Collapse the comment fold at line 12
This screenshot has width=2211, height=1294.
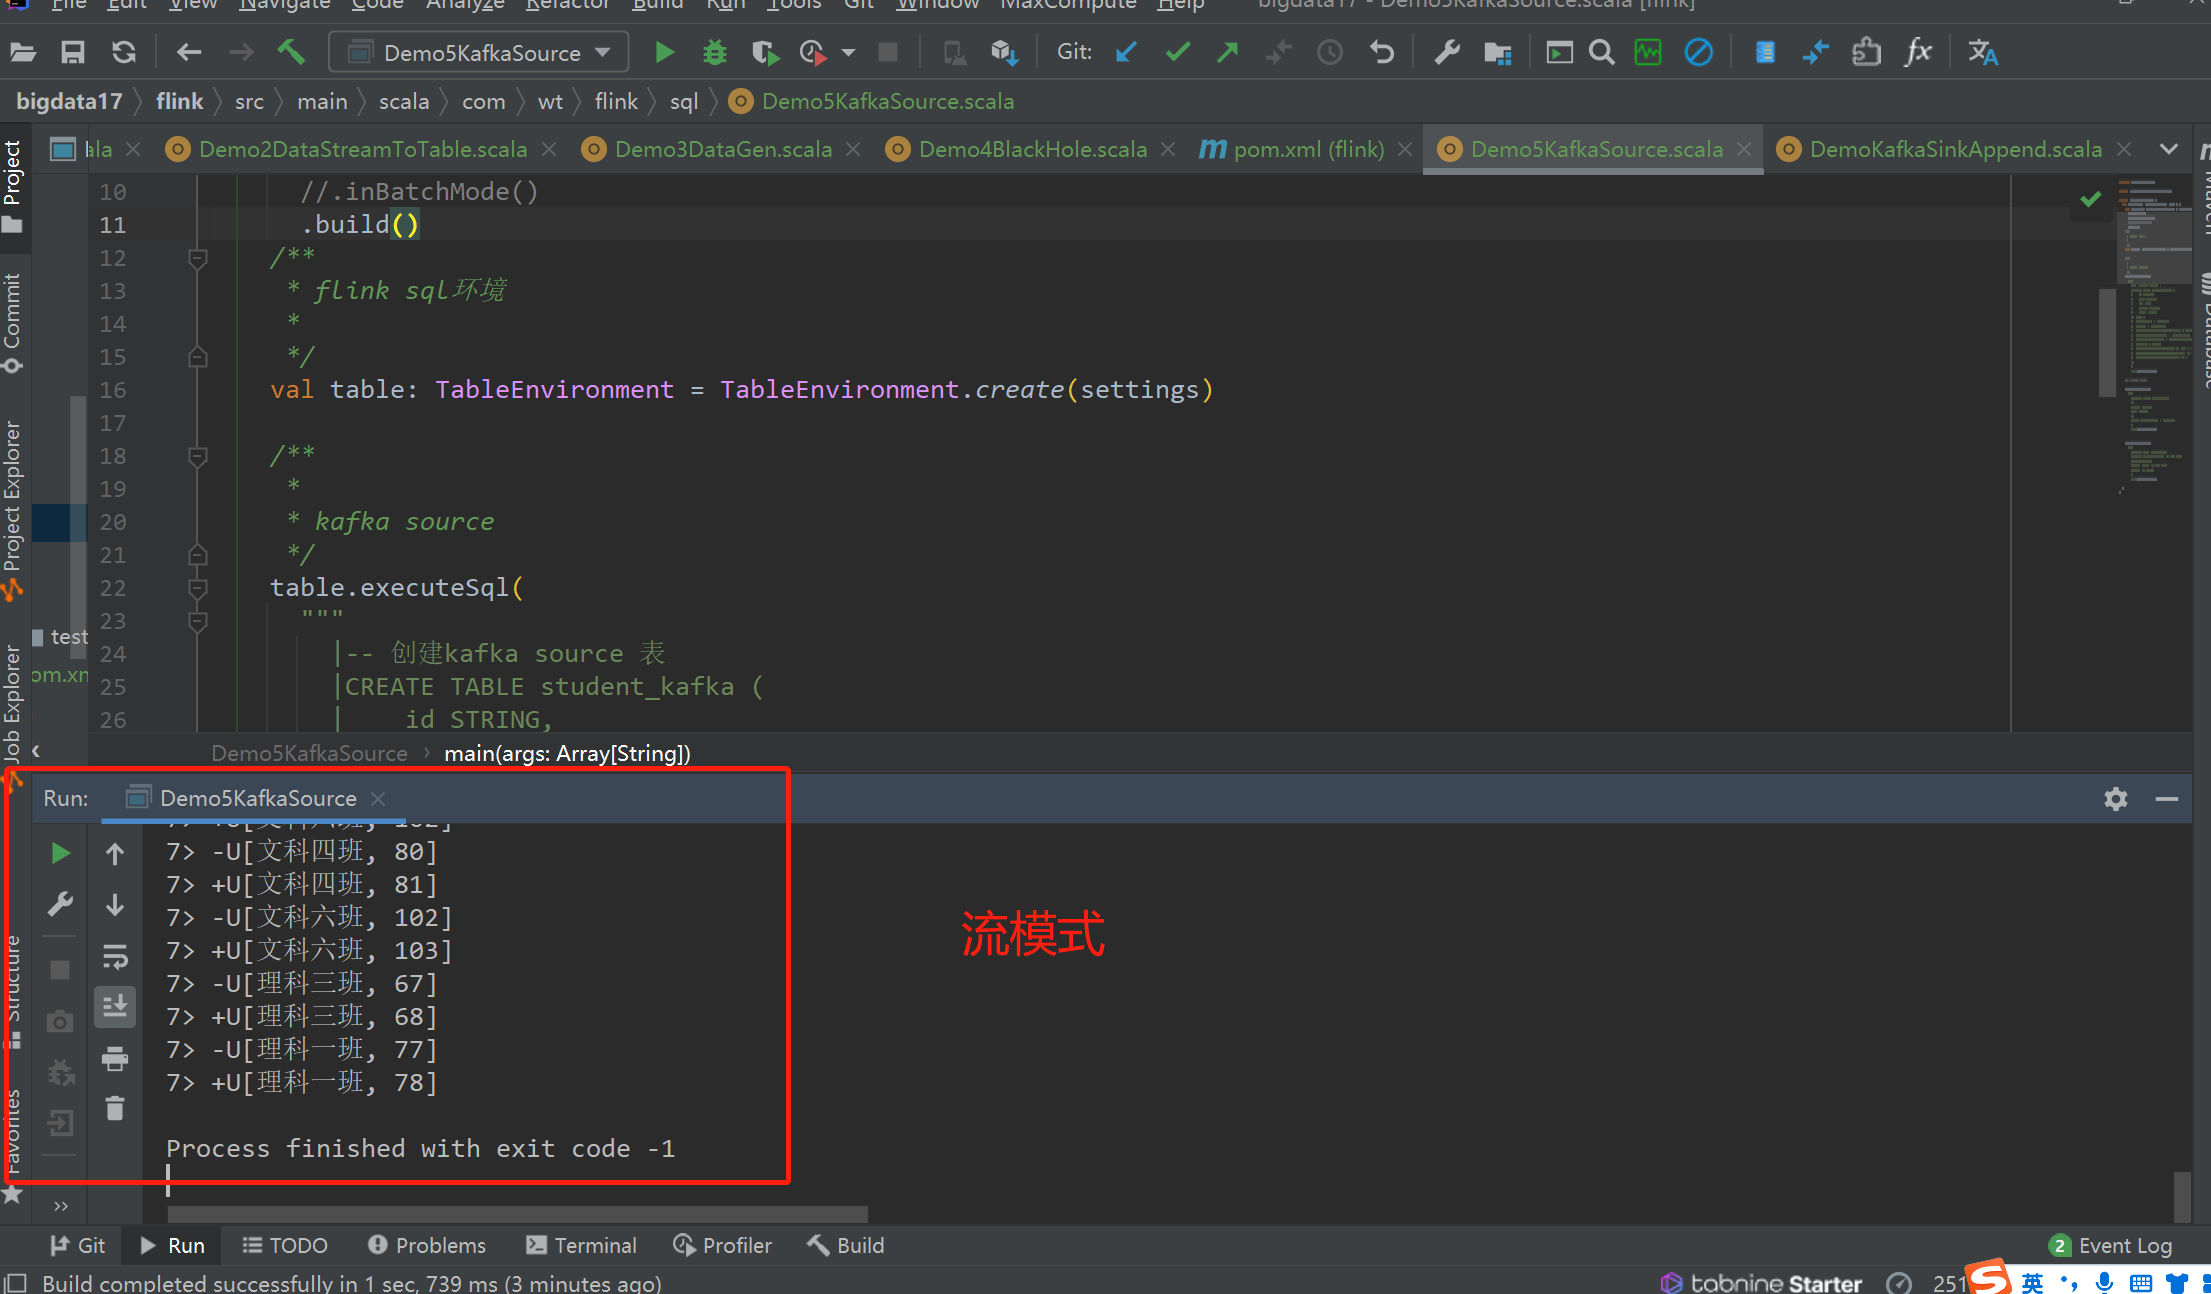[198, 258]
